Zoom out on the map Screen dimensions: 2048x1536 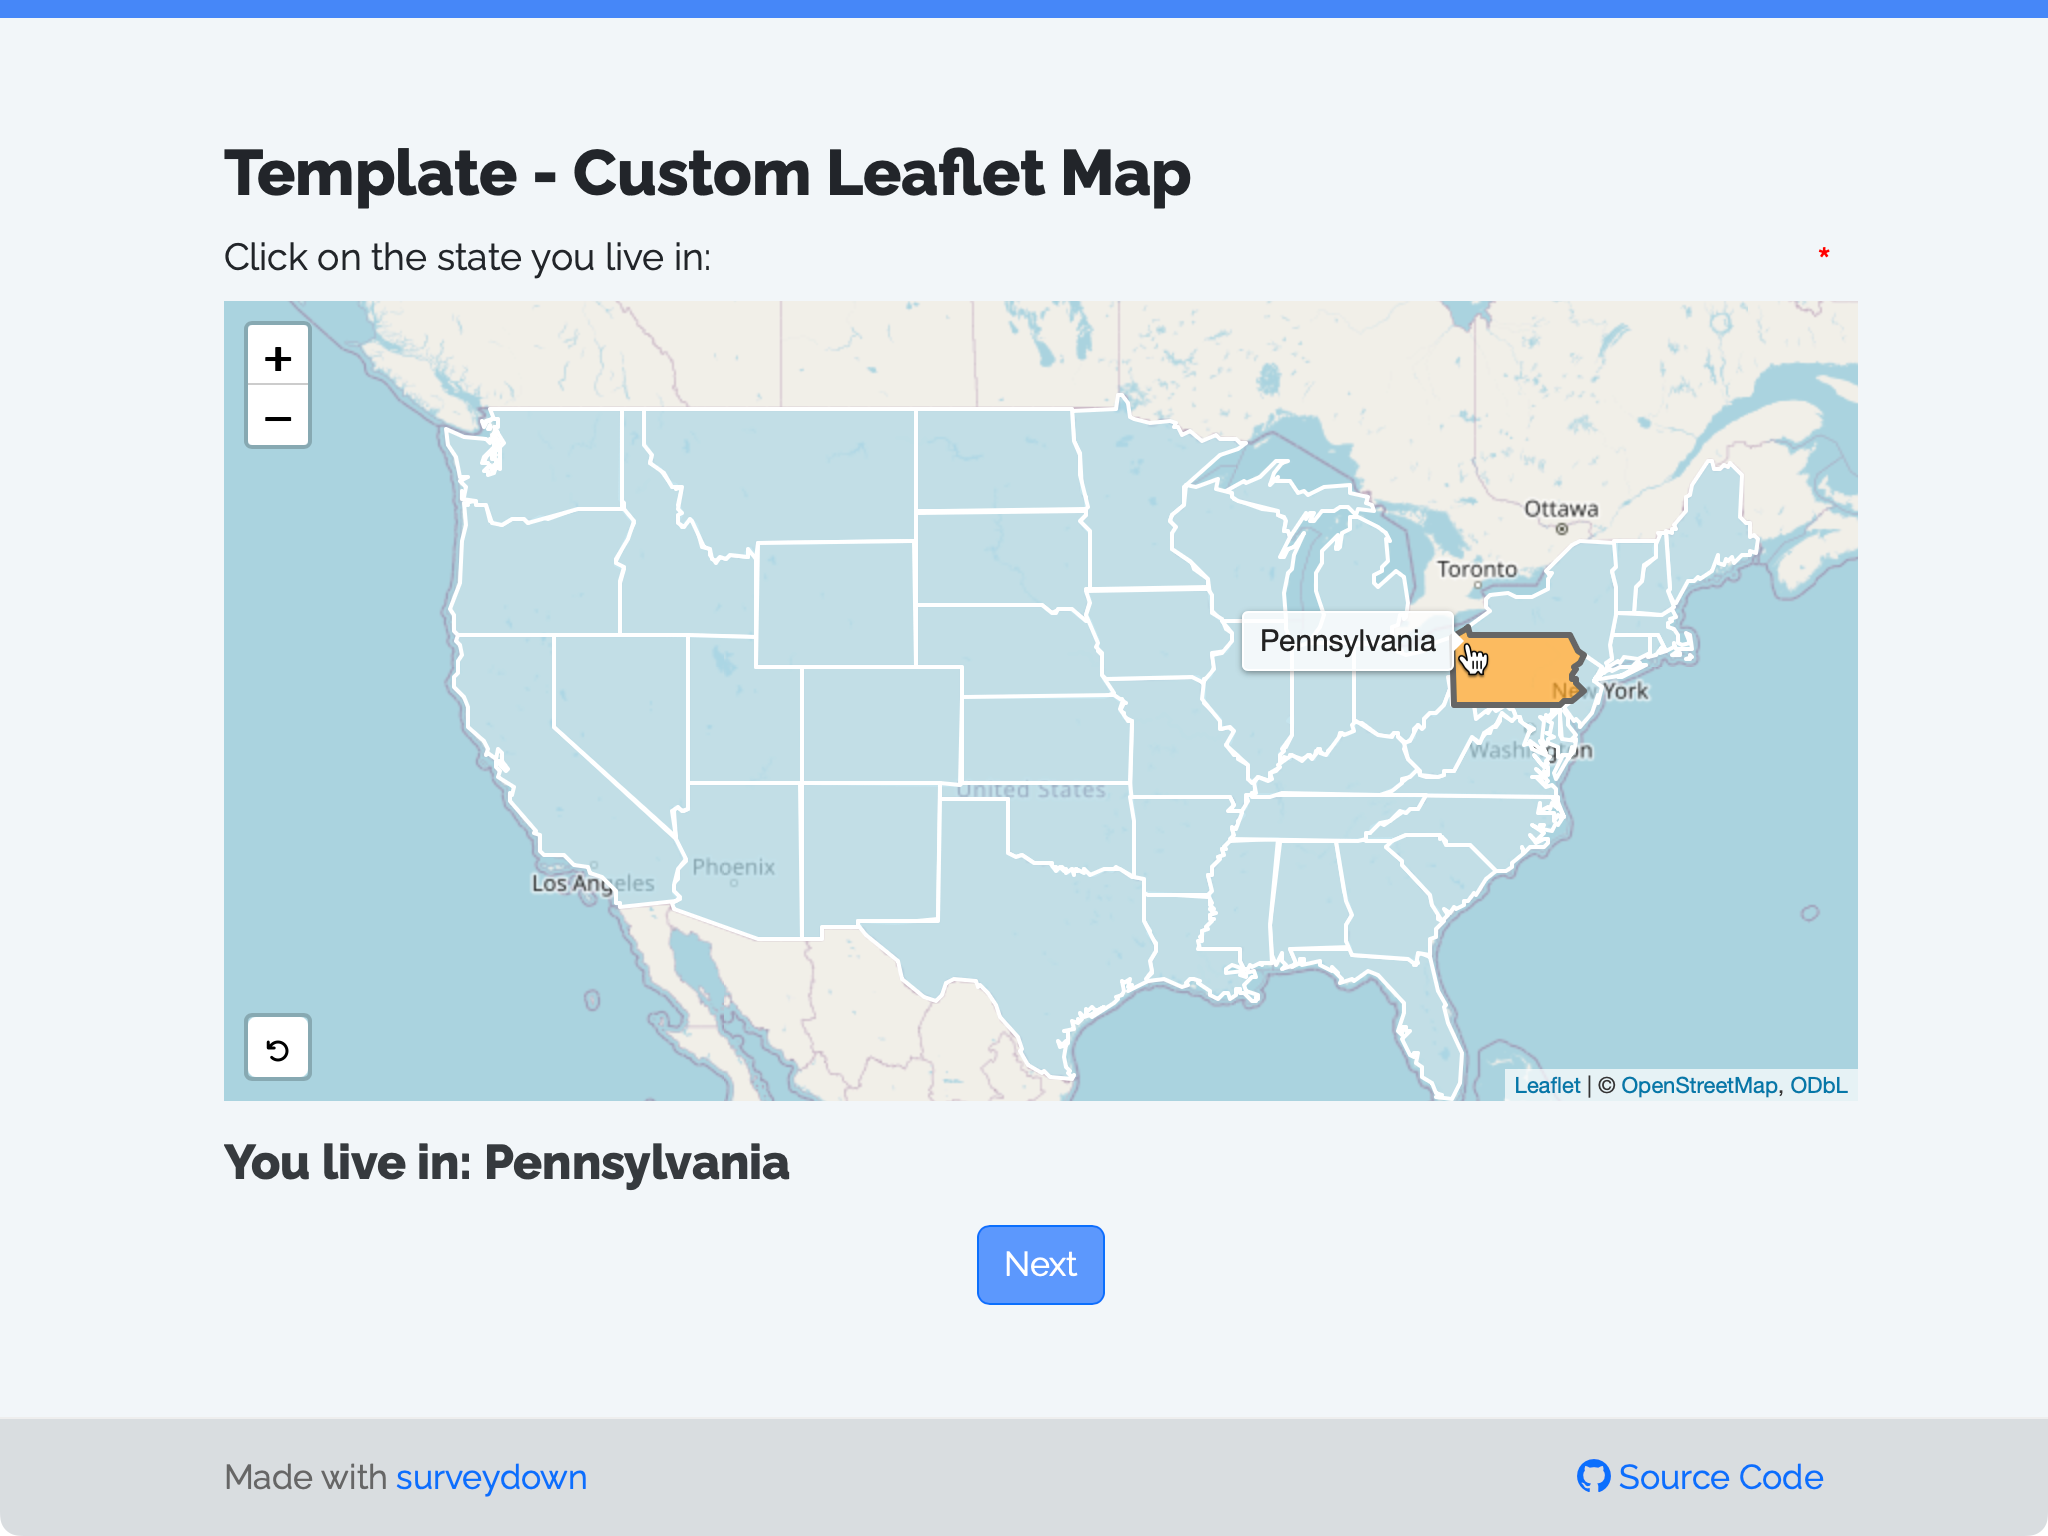[278, 417]
